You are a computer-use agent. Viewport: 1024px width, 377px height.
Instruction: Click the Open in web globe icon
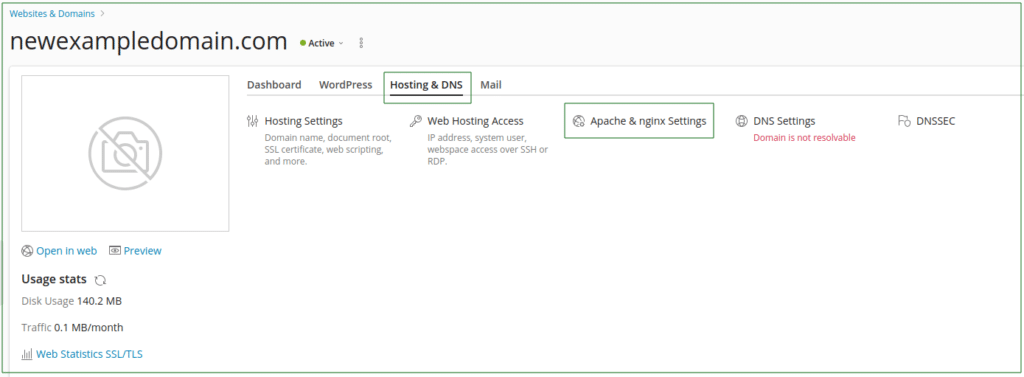click(x=27, y=251)
